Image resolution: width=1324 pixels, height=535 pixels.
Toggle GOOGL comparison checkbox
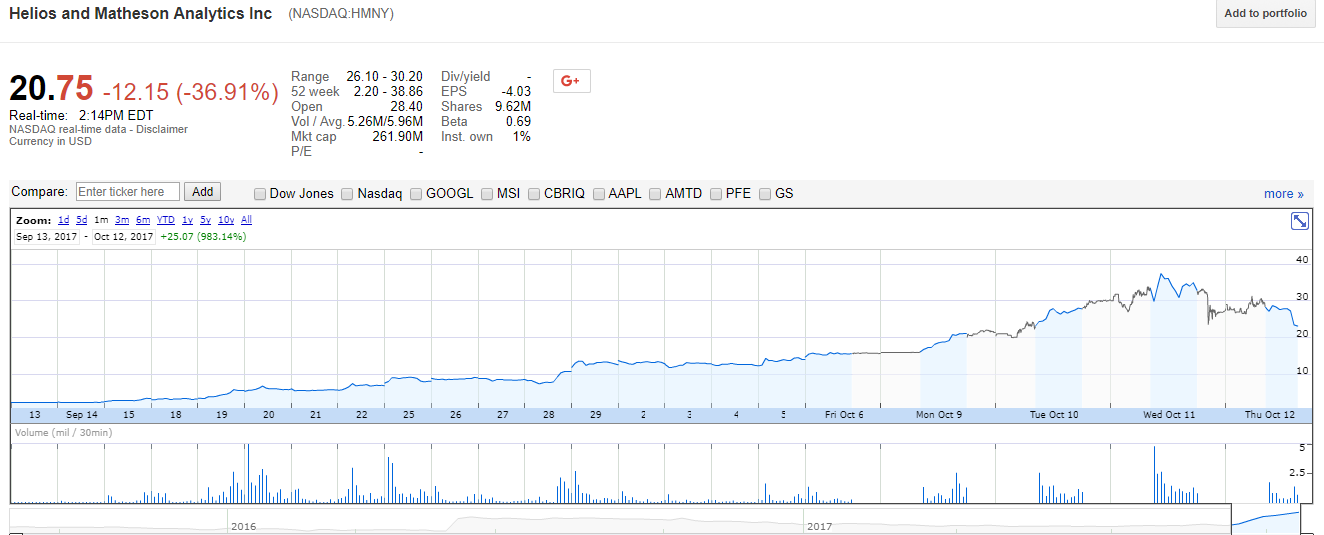pyautogui.click(x=416, y=194)
